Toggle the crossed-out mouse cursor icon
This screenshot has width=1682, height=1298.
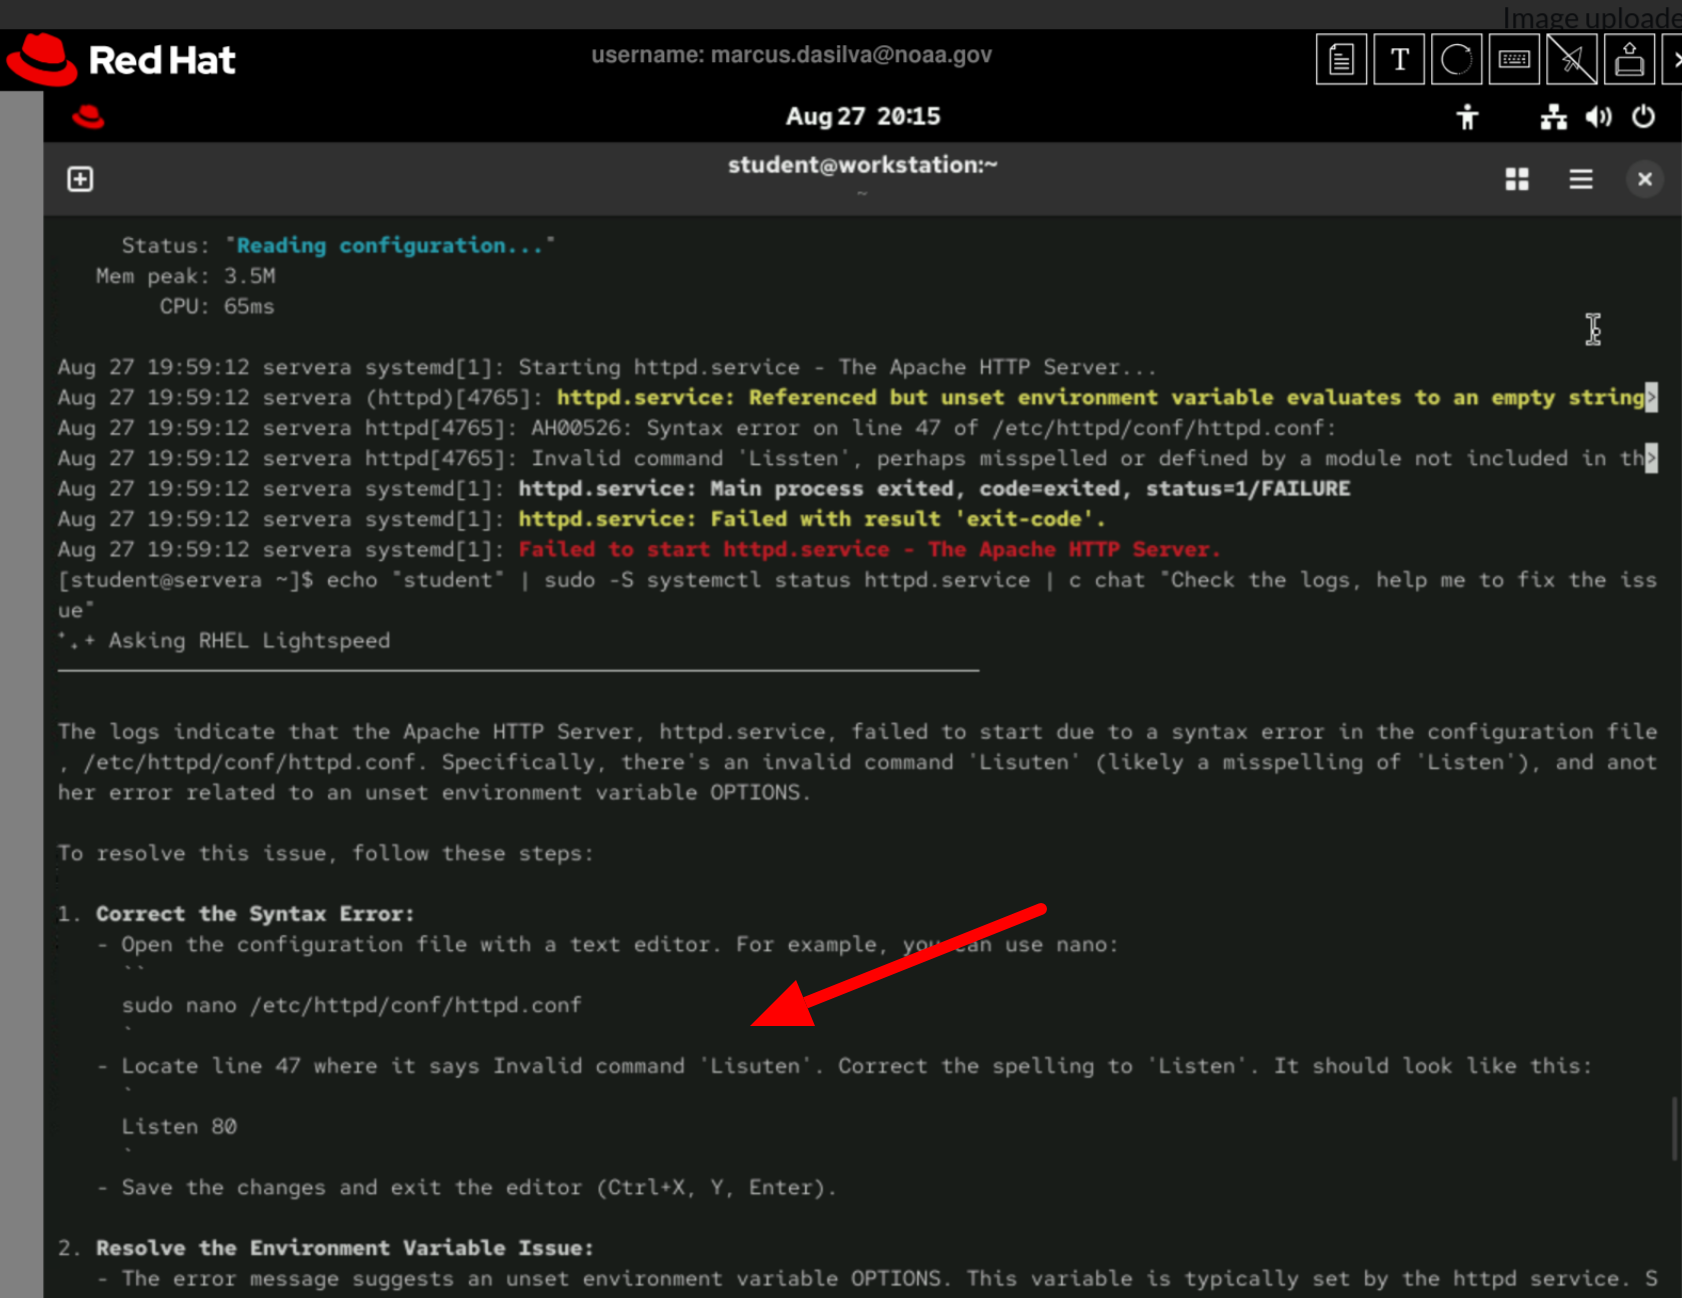(x=1572, y=60)
